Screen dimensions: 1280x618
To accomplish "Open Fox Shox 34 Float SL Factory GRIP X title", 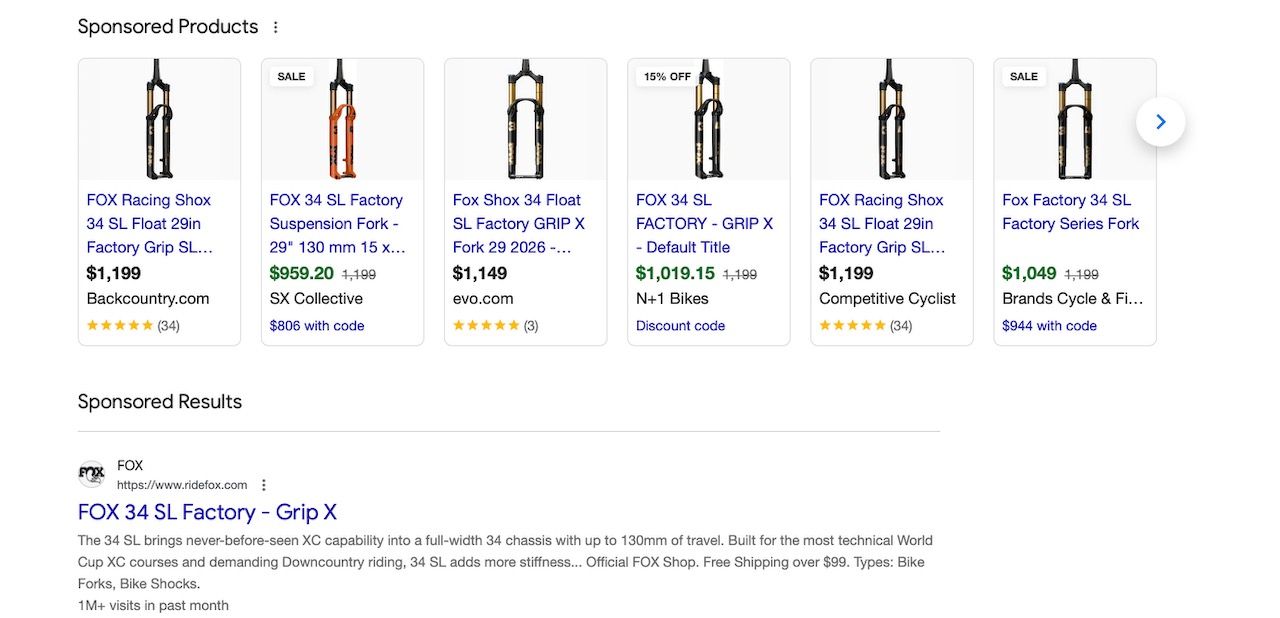I will (519, 224).
